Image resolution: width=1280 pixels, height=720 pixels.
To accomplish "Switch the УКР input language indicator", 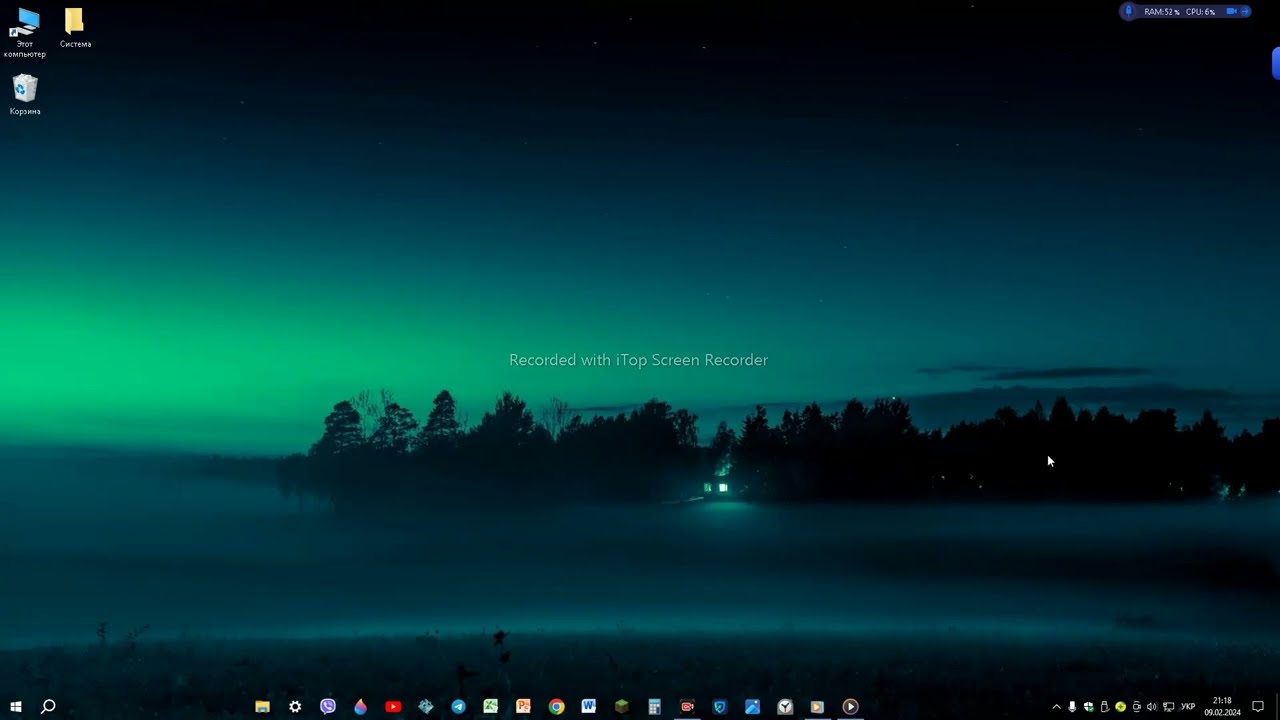I will pos(1188,707).
